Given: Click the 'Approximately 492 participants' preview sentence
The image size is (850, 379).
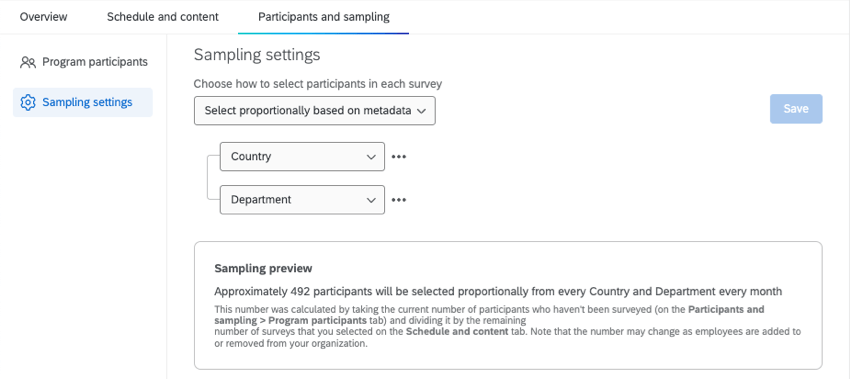Looking at the screenshot, I should (x=498, y=292).
